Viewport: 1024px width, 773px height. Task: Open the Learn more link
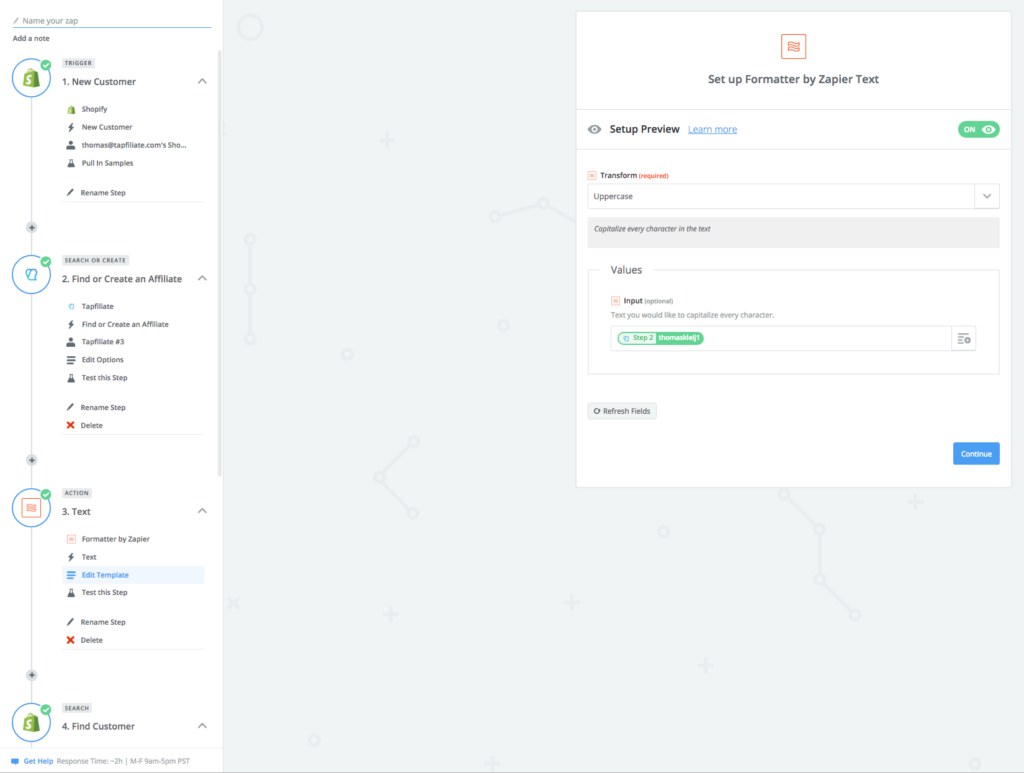712,129
